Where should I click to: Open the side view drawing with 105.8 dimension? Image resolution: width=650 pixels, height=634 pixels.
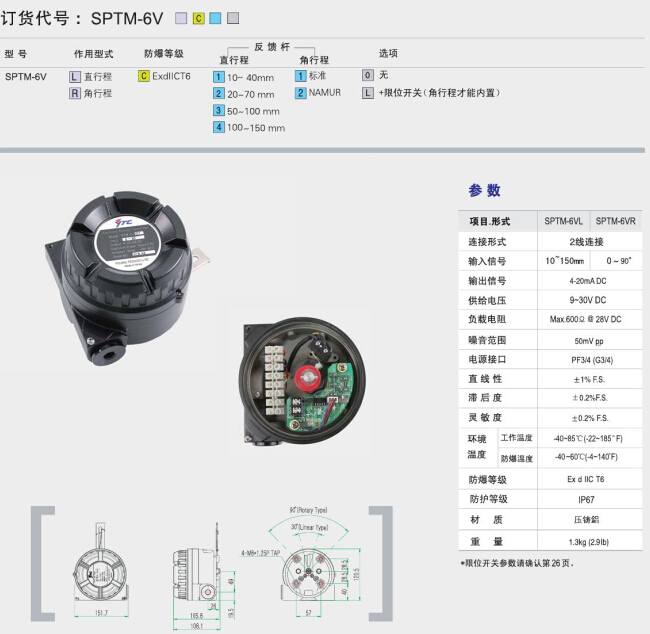[203, 576]
